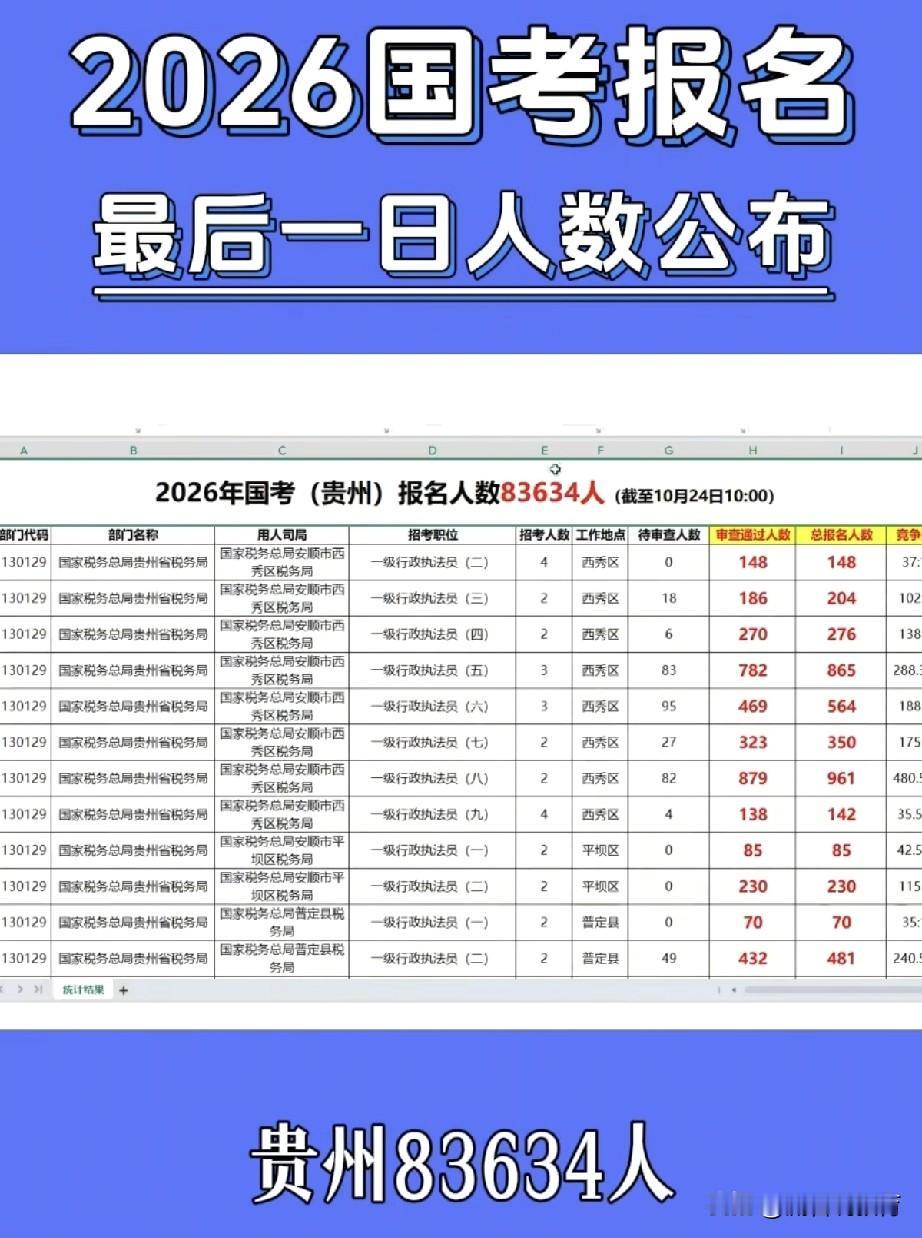The height and width of the screenshot is (1238, 922).
Task: Click total applicants cell 961
Action: click(841, 778)
